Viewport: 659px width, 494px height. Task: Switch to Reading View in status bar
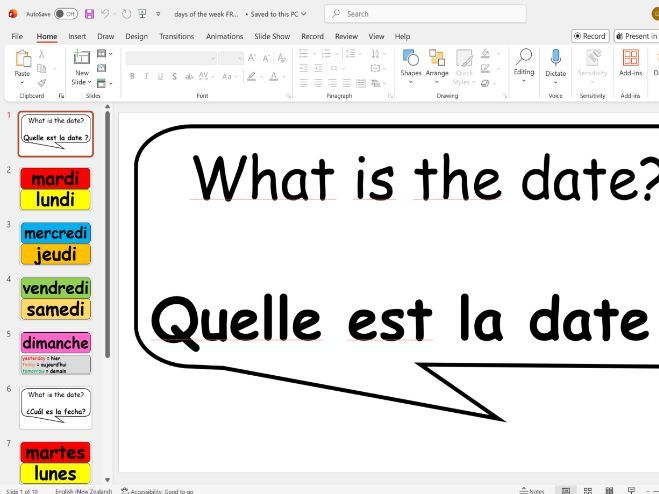click(x=609, y=490)
